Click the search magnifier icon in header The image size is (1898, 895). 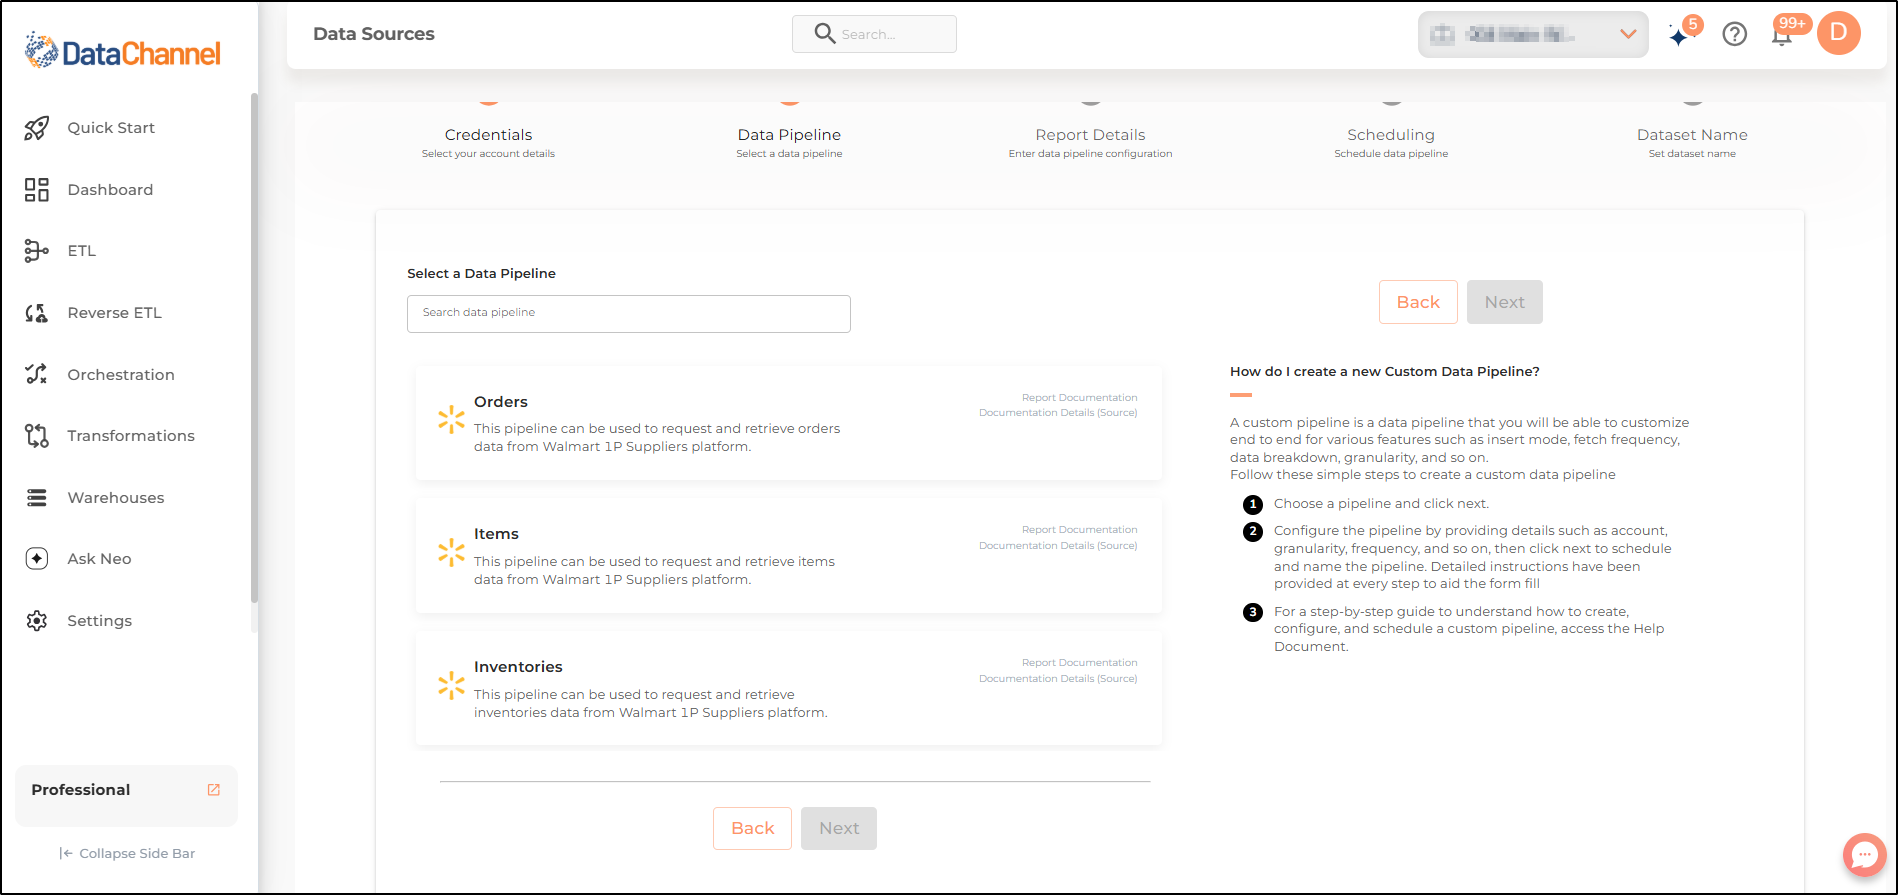825,34
